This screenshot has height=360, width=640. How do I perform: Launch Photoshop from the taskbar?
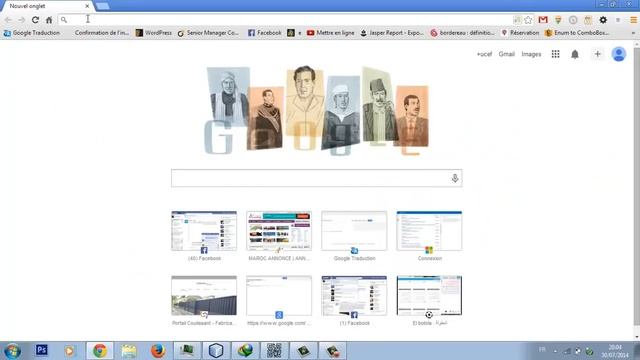41,350
